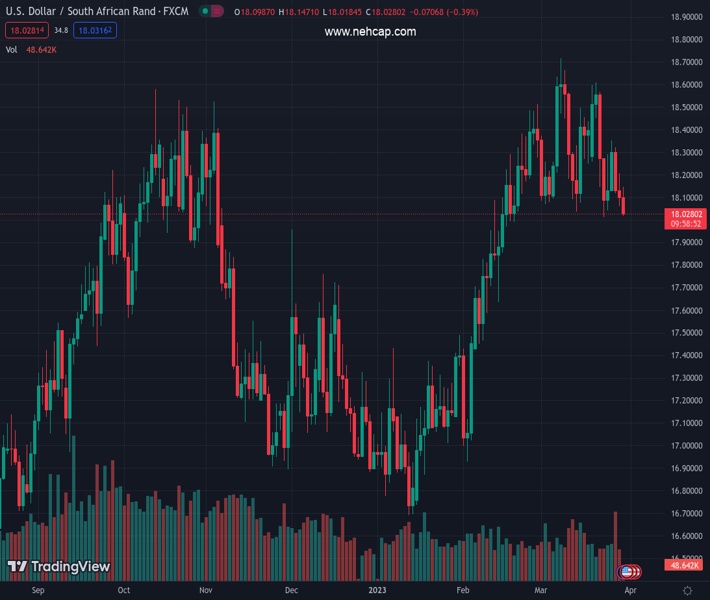Click the Oct label on time axis

pyautogui.click(x=124, y=590)
